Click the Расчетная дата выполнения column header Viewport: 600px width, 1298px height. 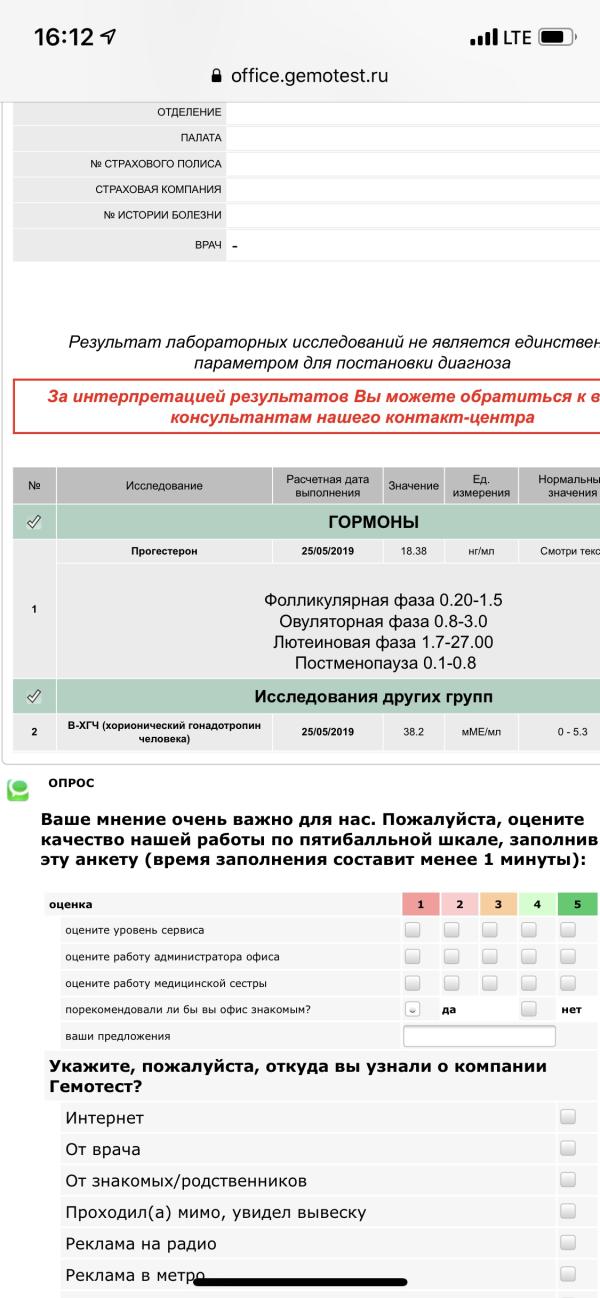[x=328, y=486]
